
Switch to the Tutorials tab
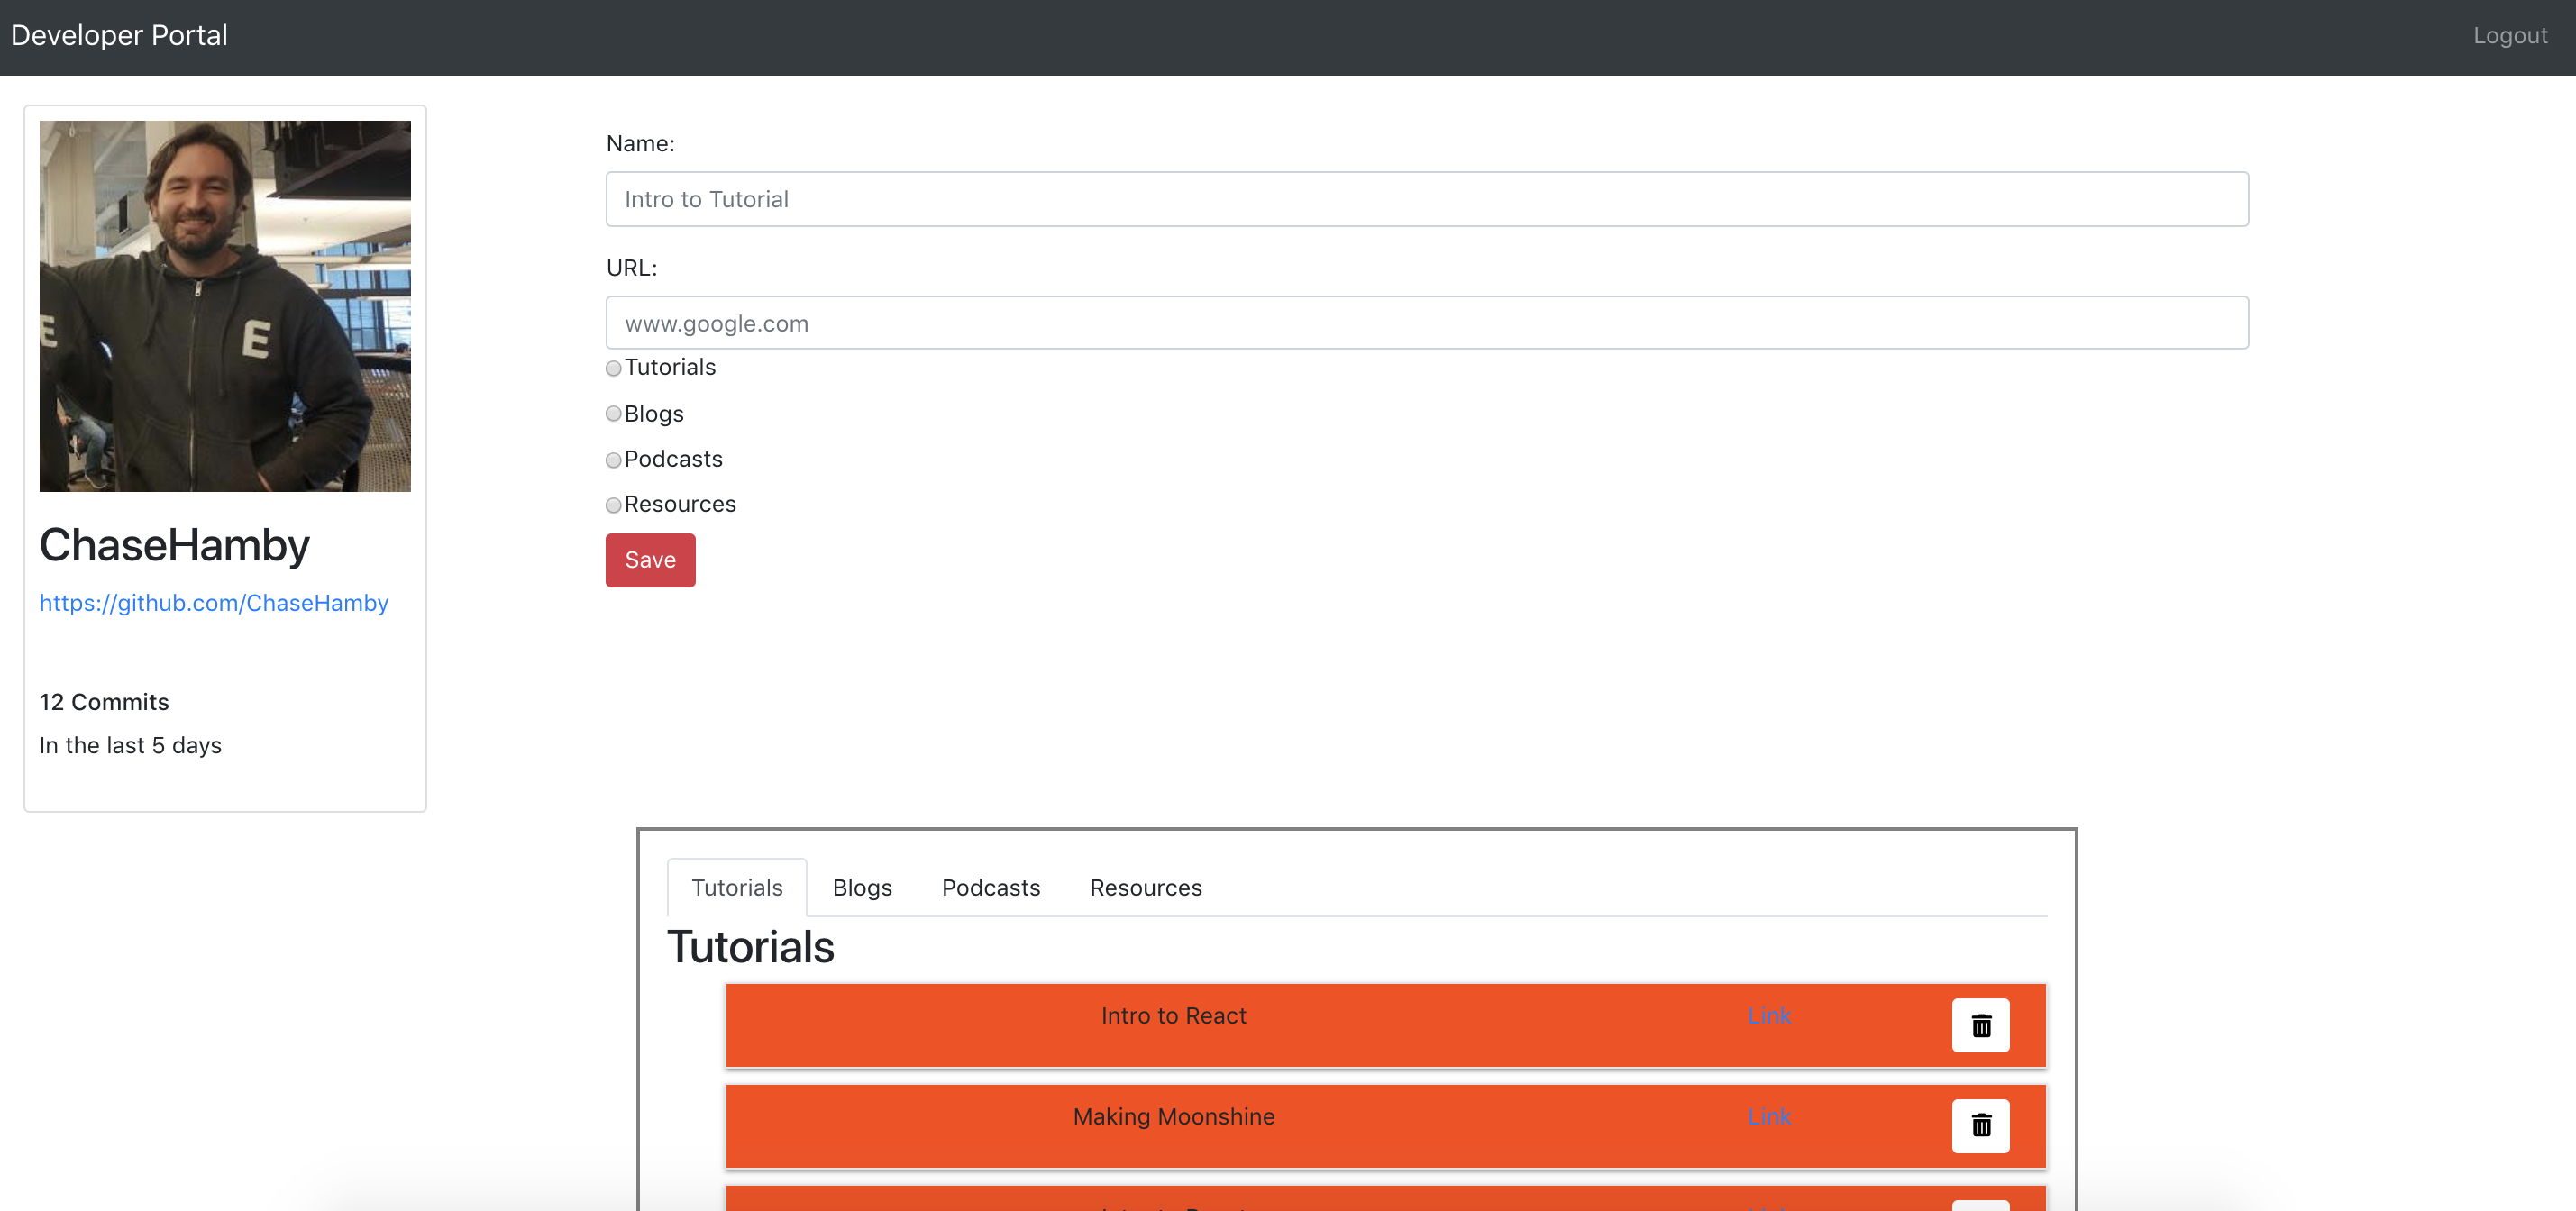pyautogui.click(x=737, y=887)
